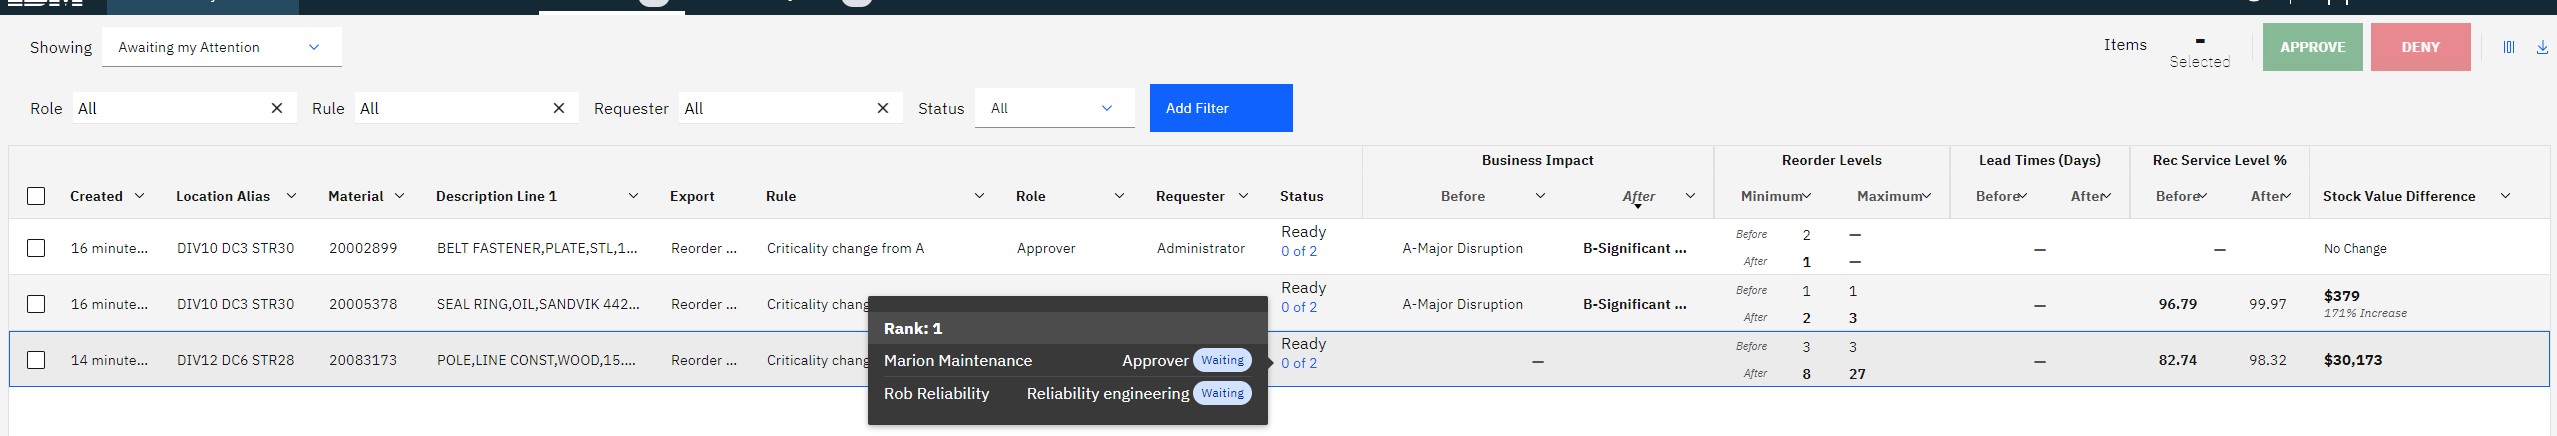This screenshot has height=436, width=2557.
Task: Click 'Rob Reliability' in the rank tooltip
Action: (937, 393)
